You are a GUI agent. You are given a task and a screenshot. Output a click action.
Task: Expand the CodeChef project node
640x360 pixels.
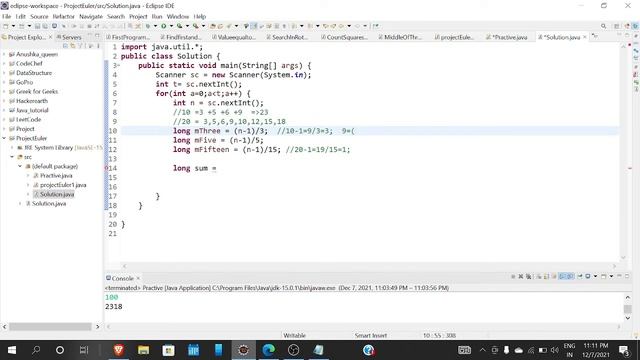4,63
